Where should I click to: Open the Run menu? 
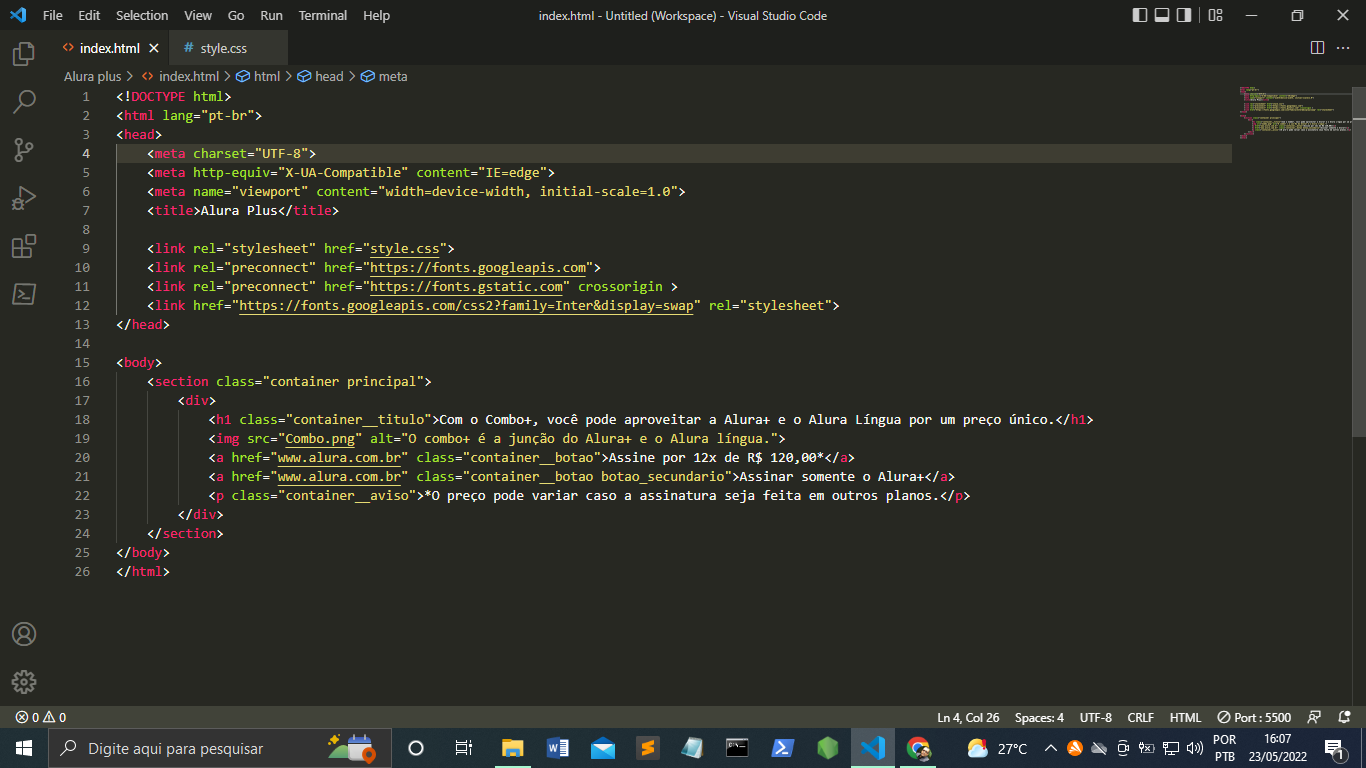[x=271, y=15]
